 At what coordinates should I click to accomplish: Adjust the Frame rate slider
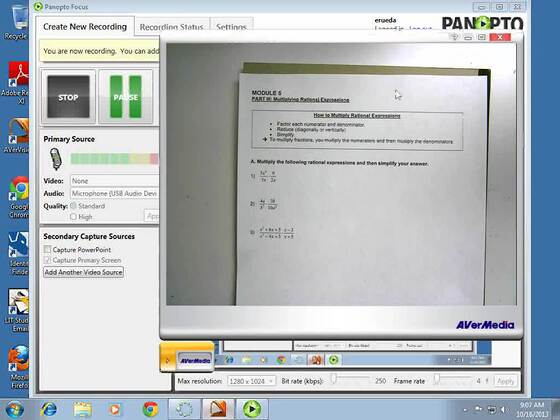[x=454, y=379]
